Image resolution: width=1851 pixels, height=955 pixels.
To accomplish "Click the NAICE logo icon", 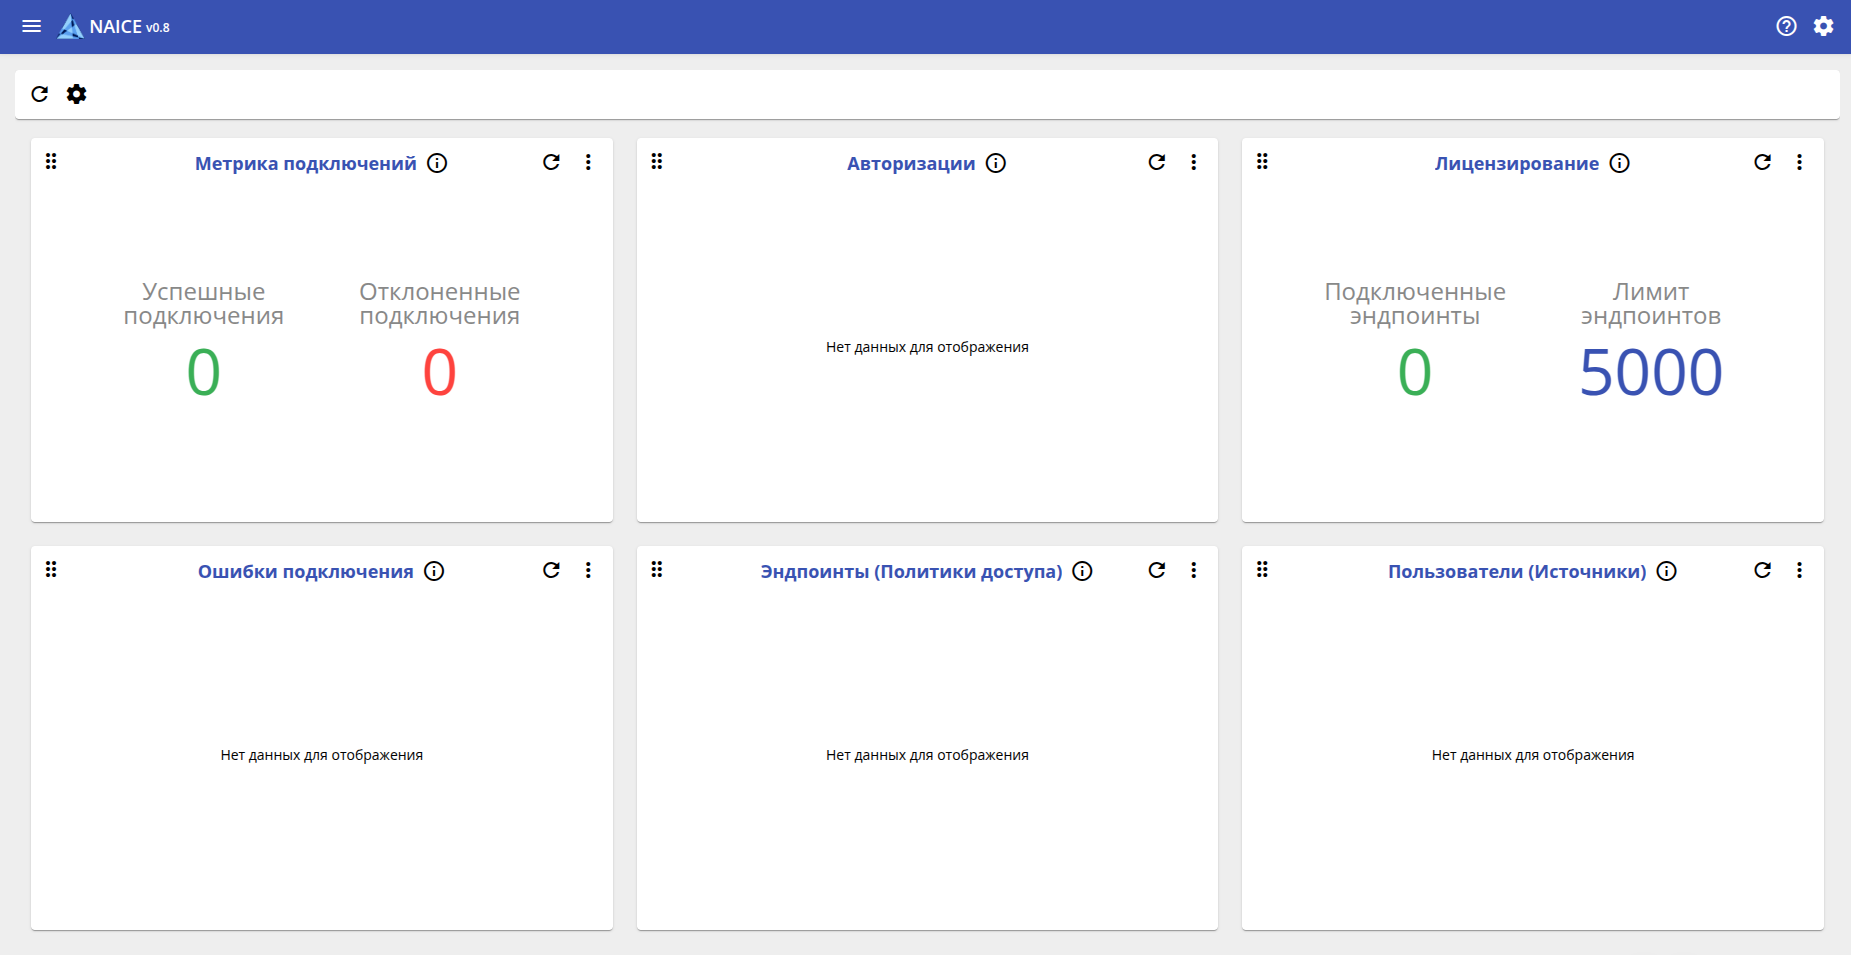I will (x=70, y=27).
